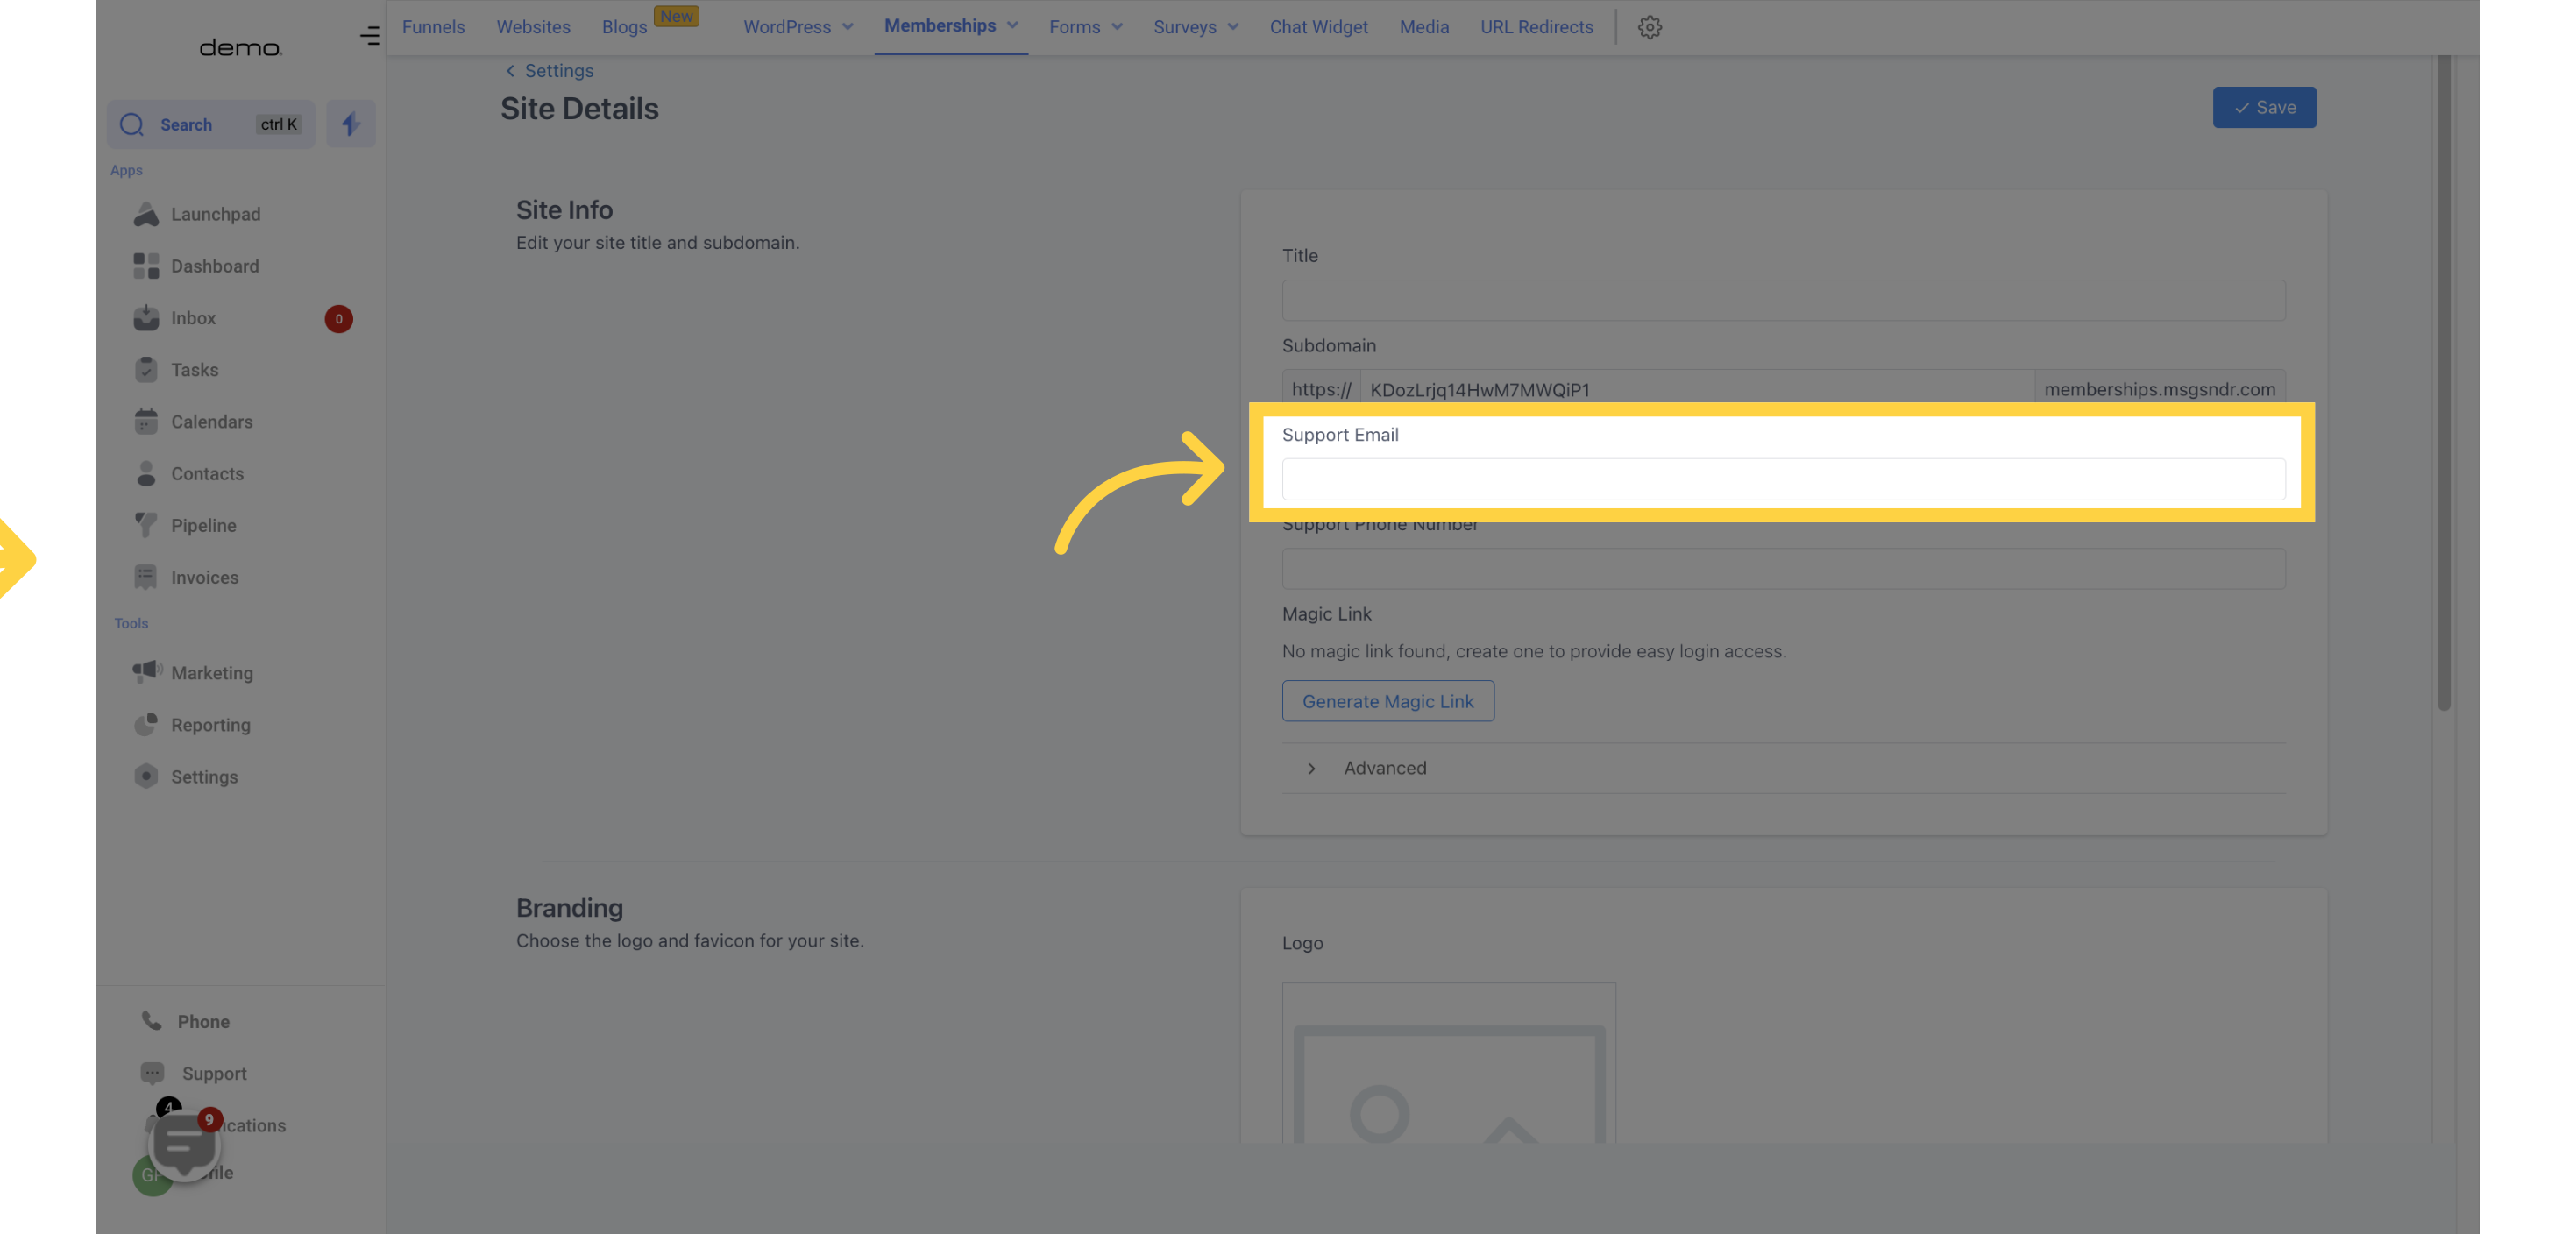The height and width of the screenshot is (1234, 2576).
Task: Click Generate Magic Link button
Action: pyautogui.click(x=1388, y=700)
